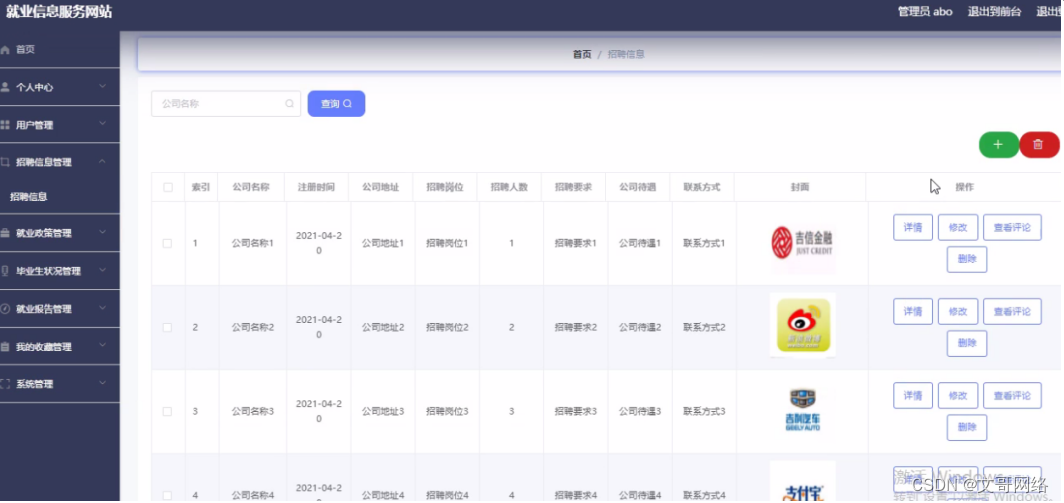Toggle the select-all checkbox in the table header
The width and height of the screenshot is (1064, 503).
(168, 187)
